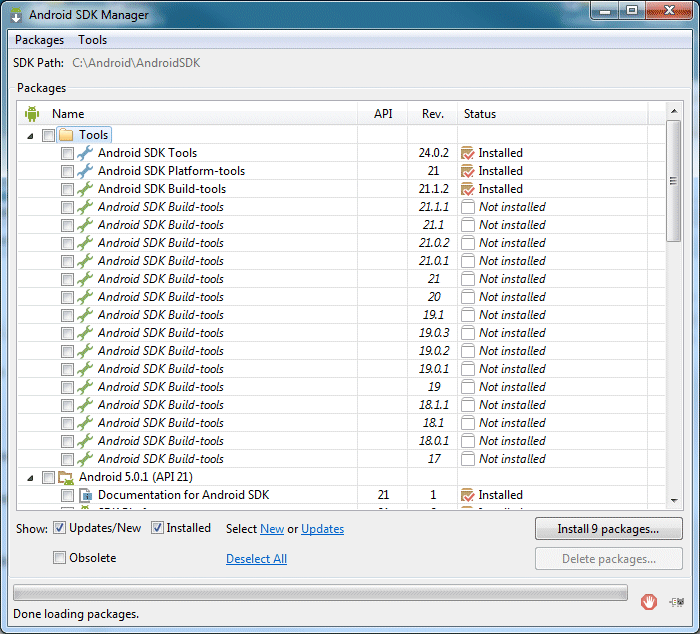The width and height of the screenshot is (700, 634).
Task: Click the Android 5.0.1 (API 21) label
Action: point(136,477)
